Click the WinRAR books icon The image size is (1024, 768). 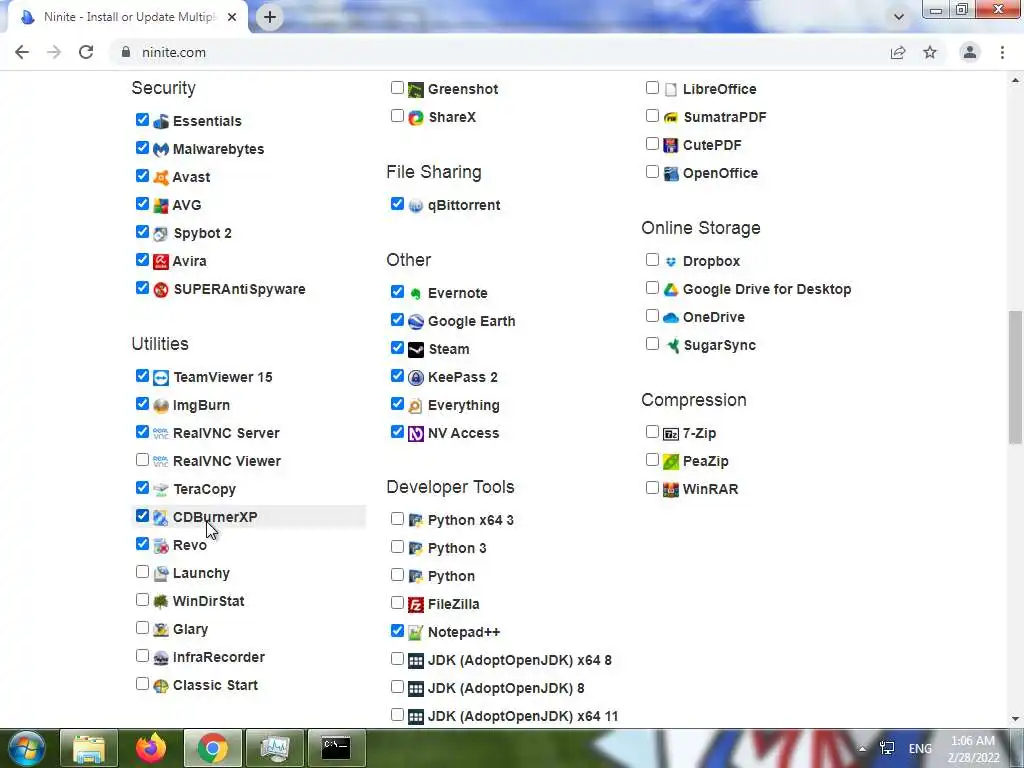(x=671, y=489)
